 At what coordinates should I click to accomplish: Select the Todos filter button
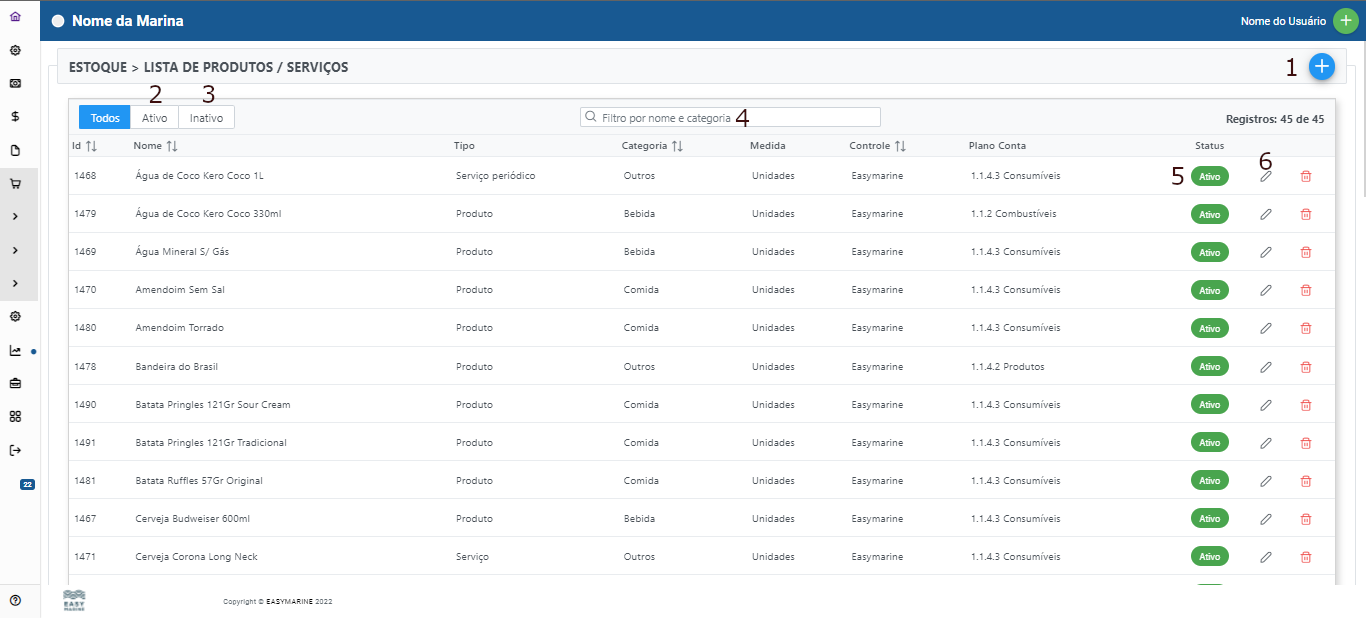(x=105, y=118)
